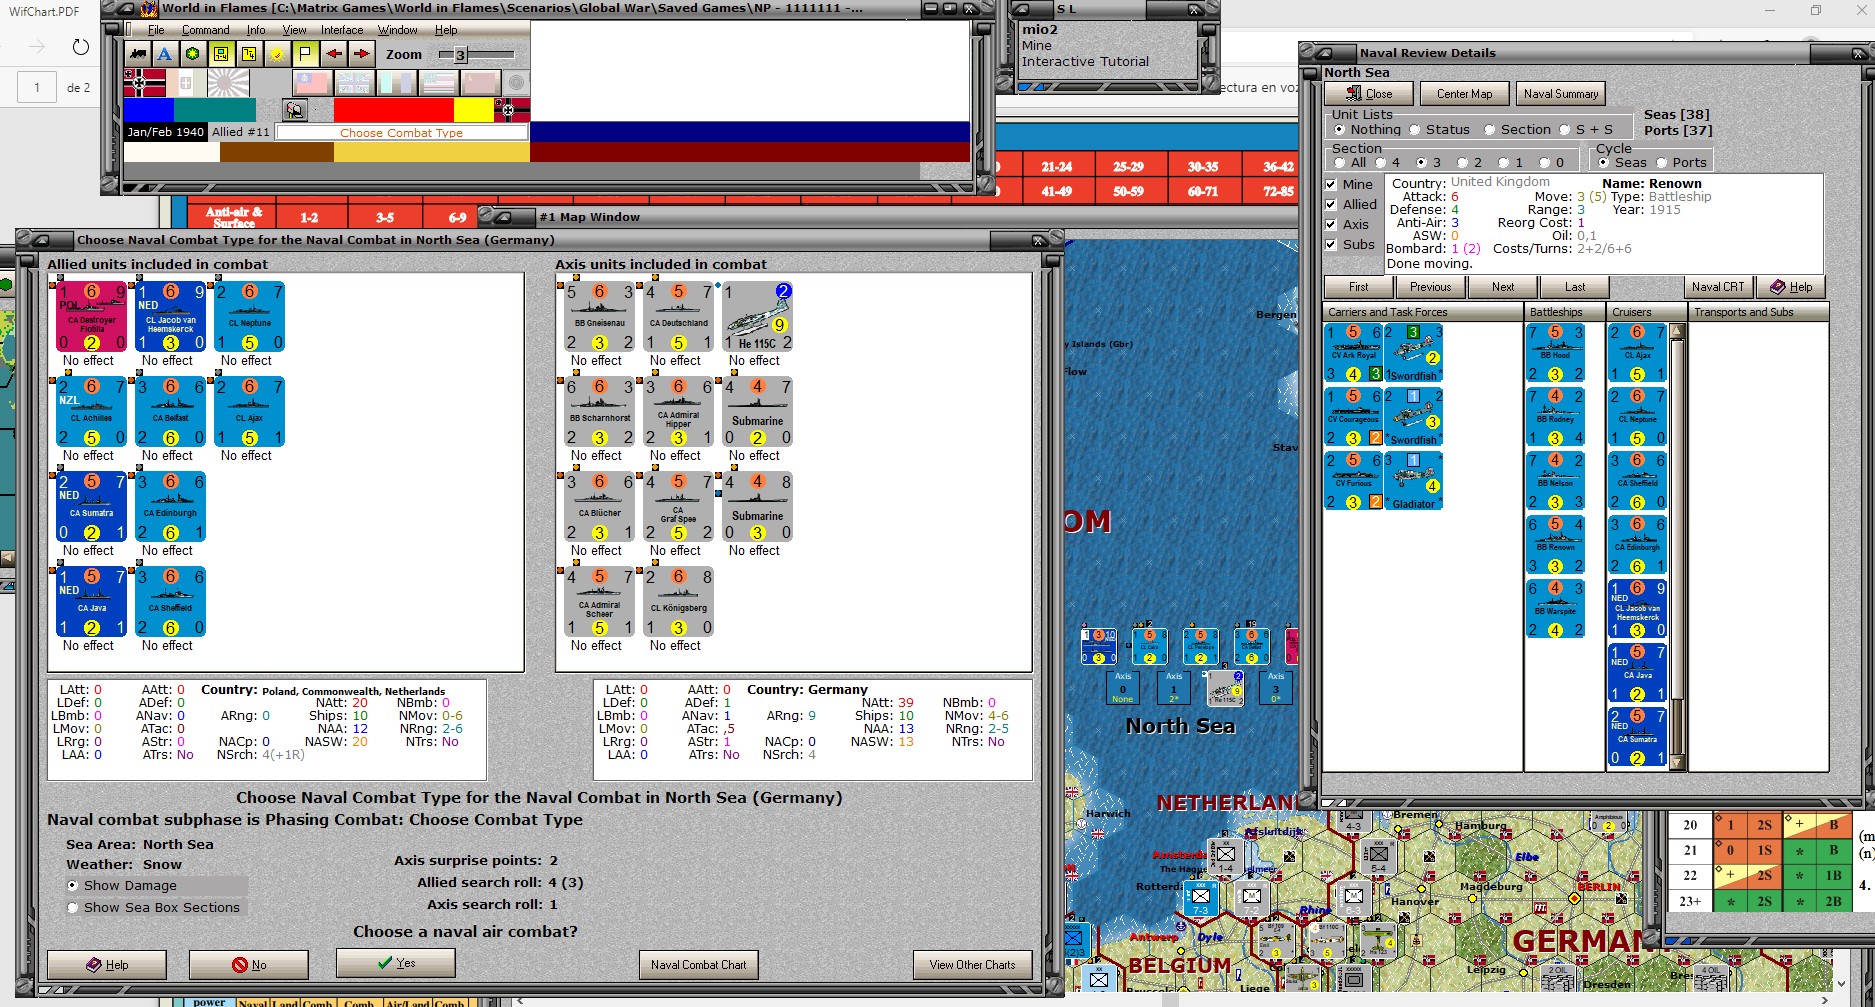Click No to decline naval air combat
1875x1007 pixels.
[x=249, y=965]
